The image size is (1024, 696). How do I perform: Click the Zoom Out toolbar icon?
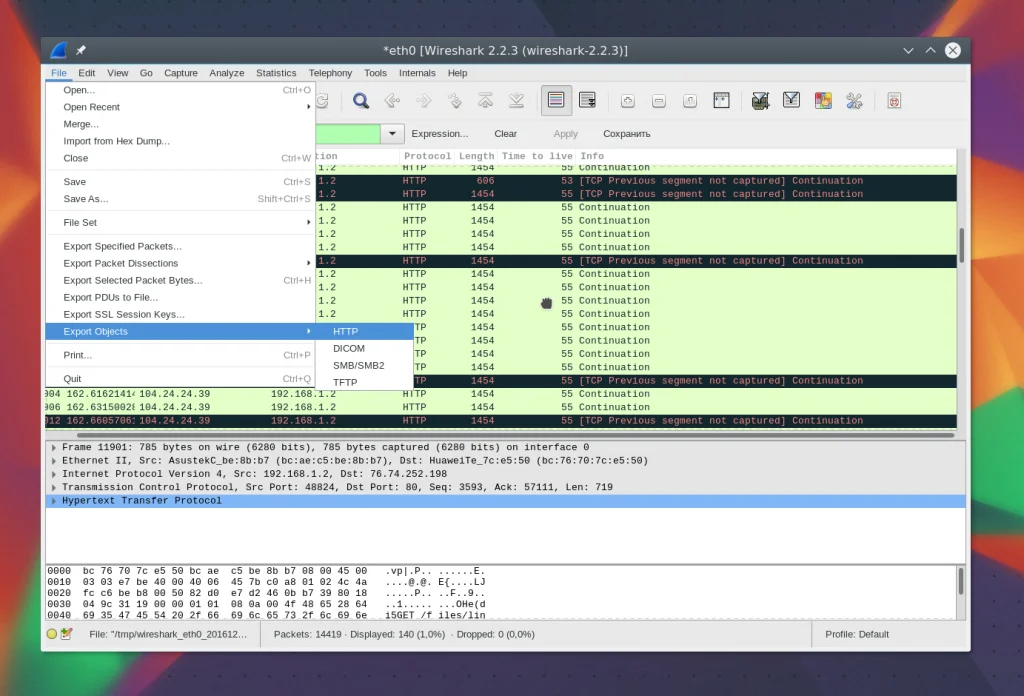[659, 101]
